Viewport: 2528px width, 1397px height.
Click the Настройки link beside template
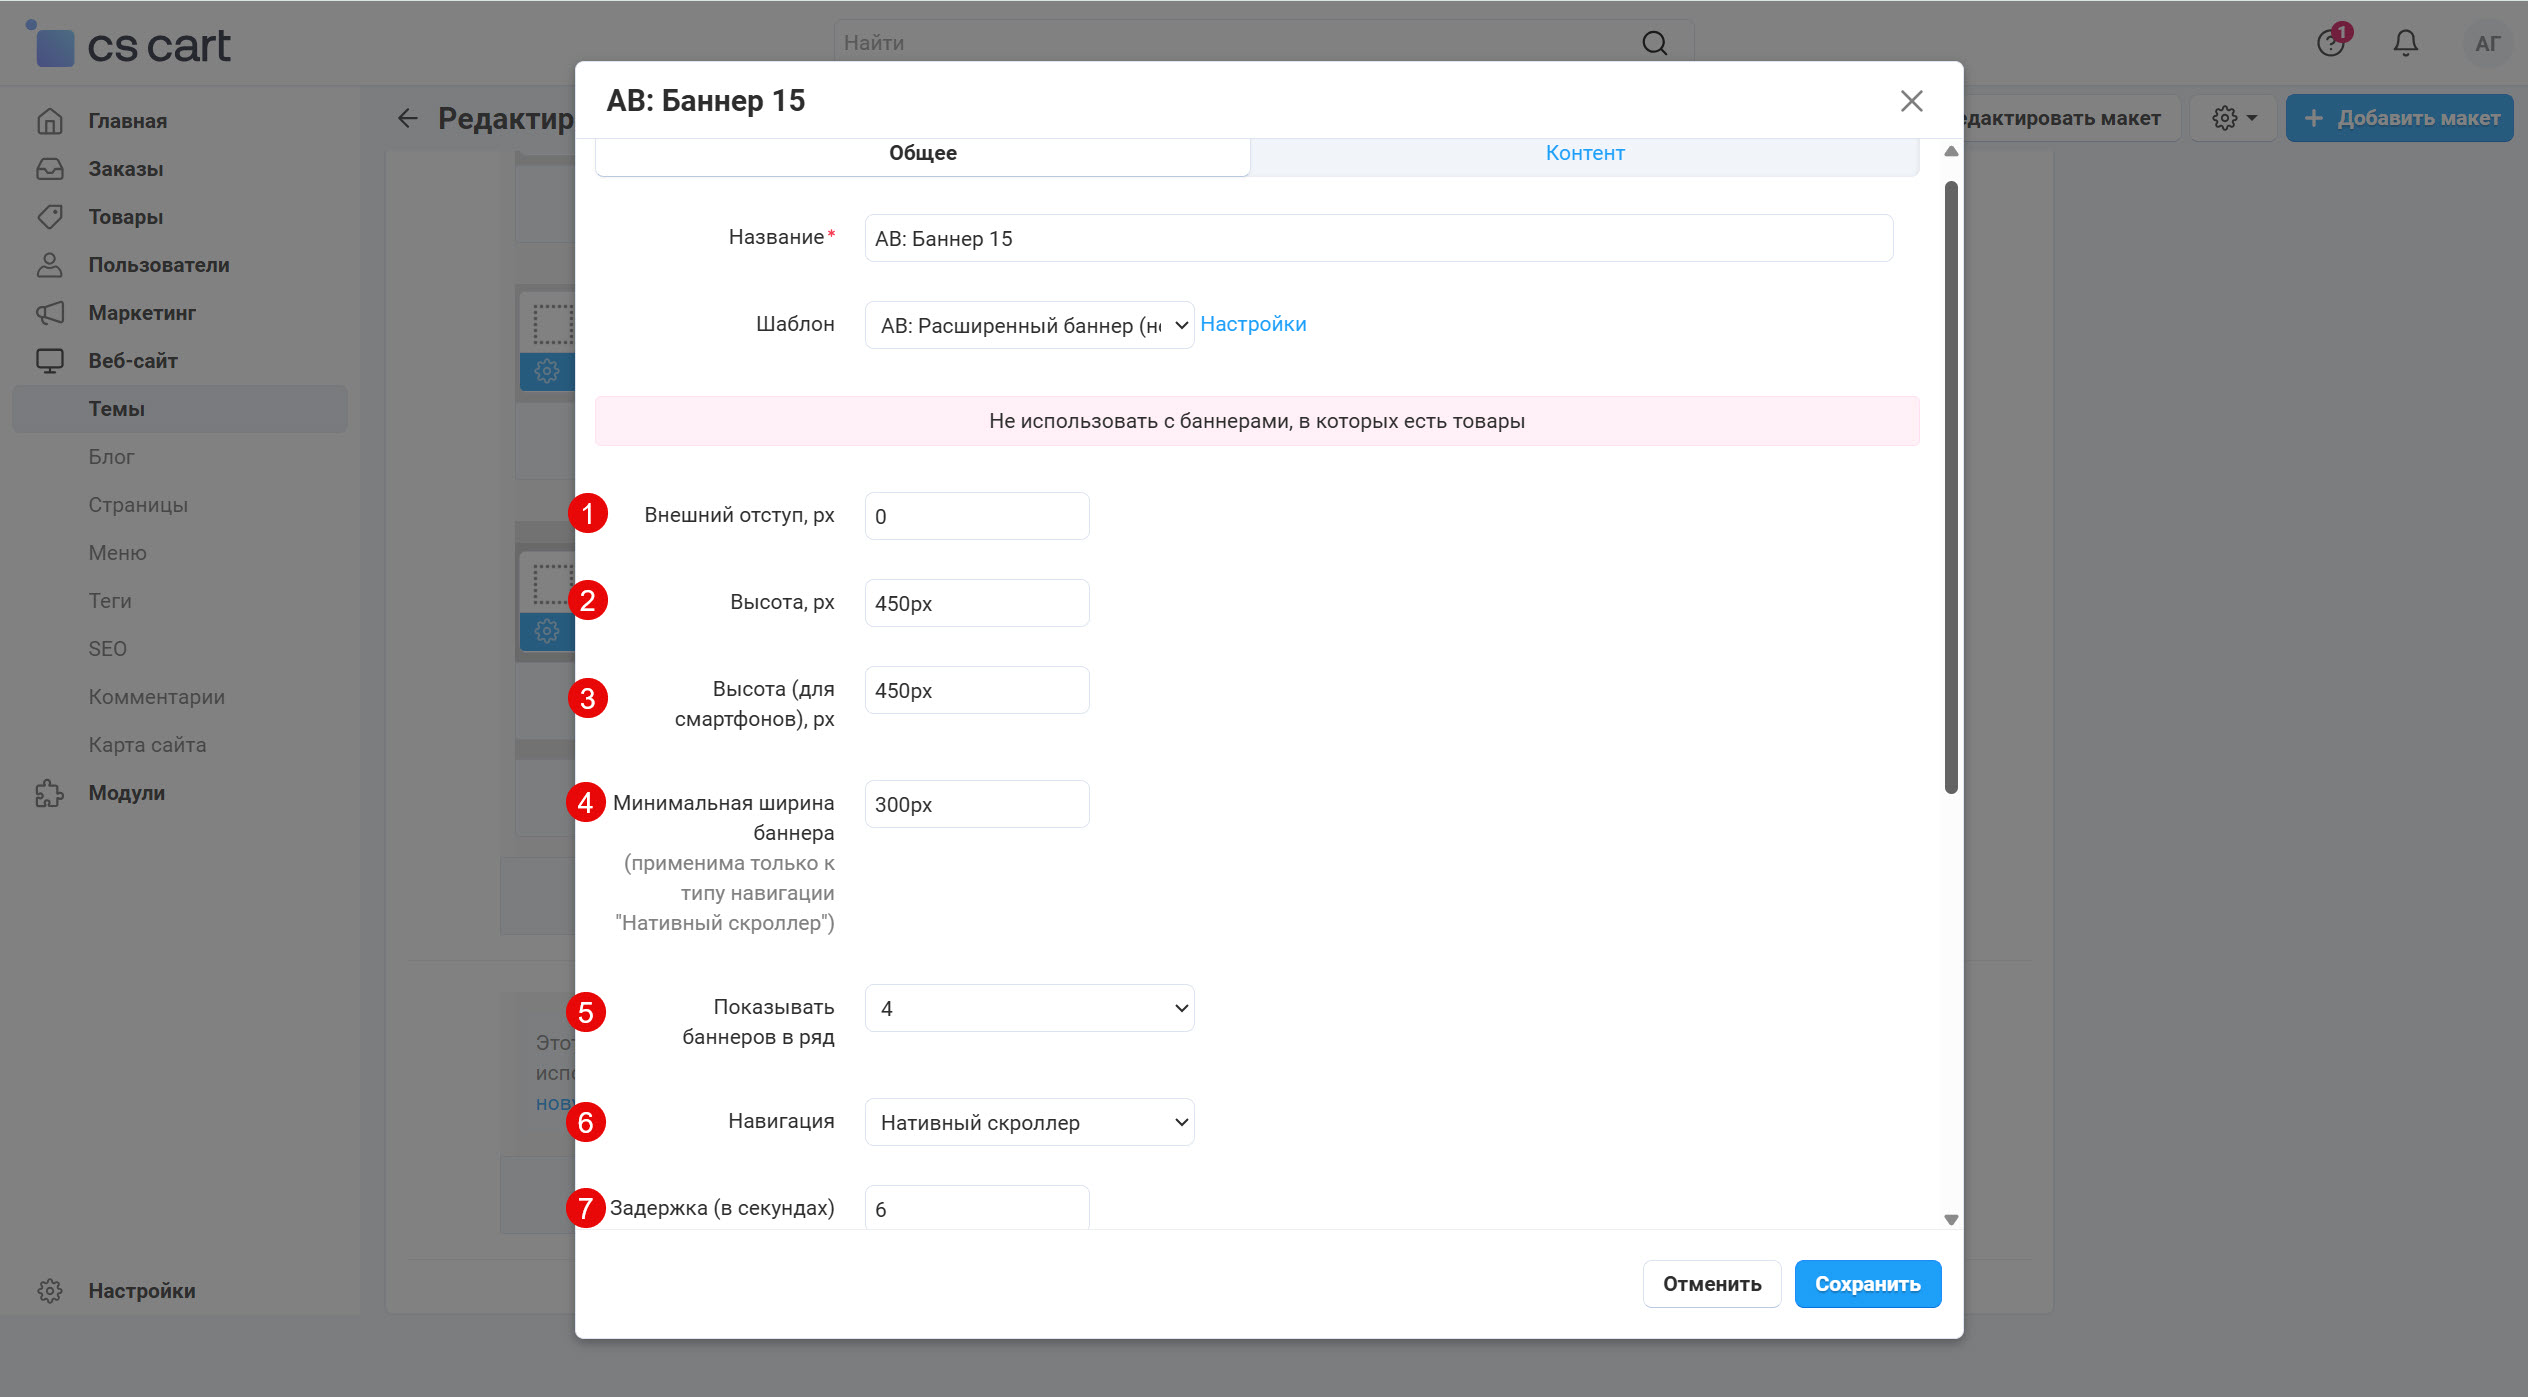coord(1252,324)
